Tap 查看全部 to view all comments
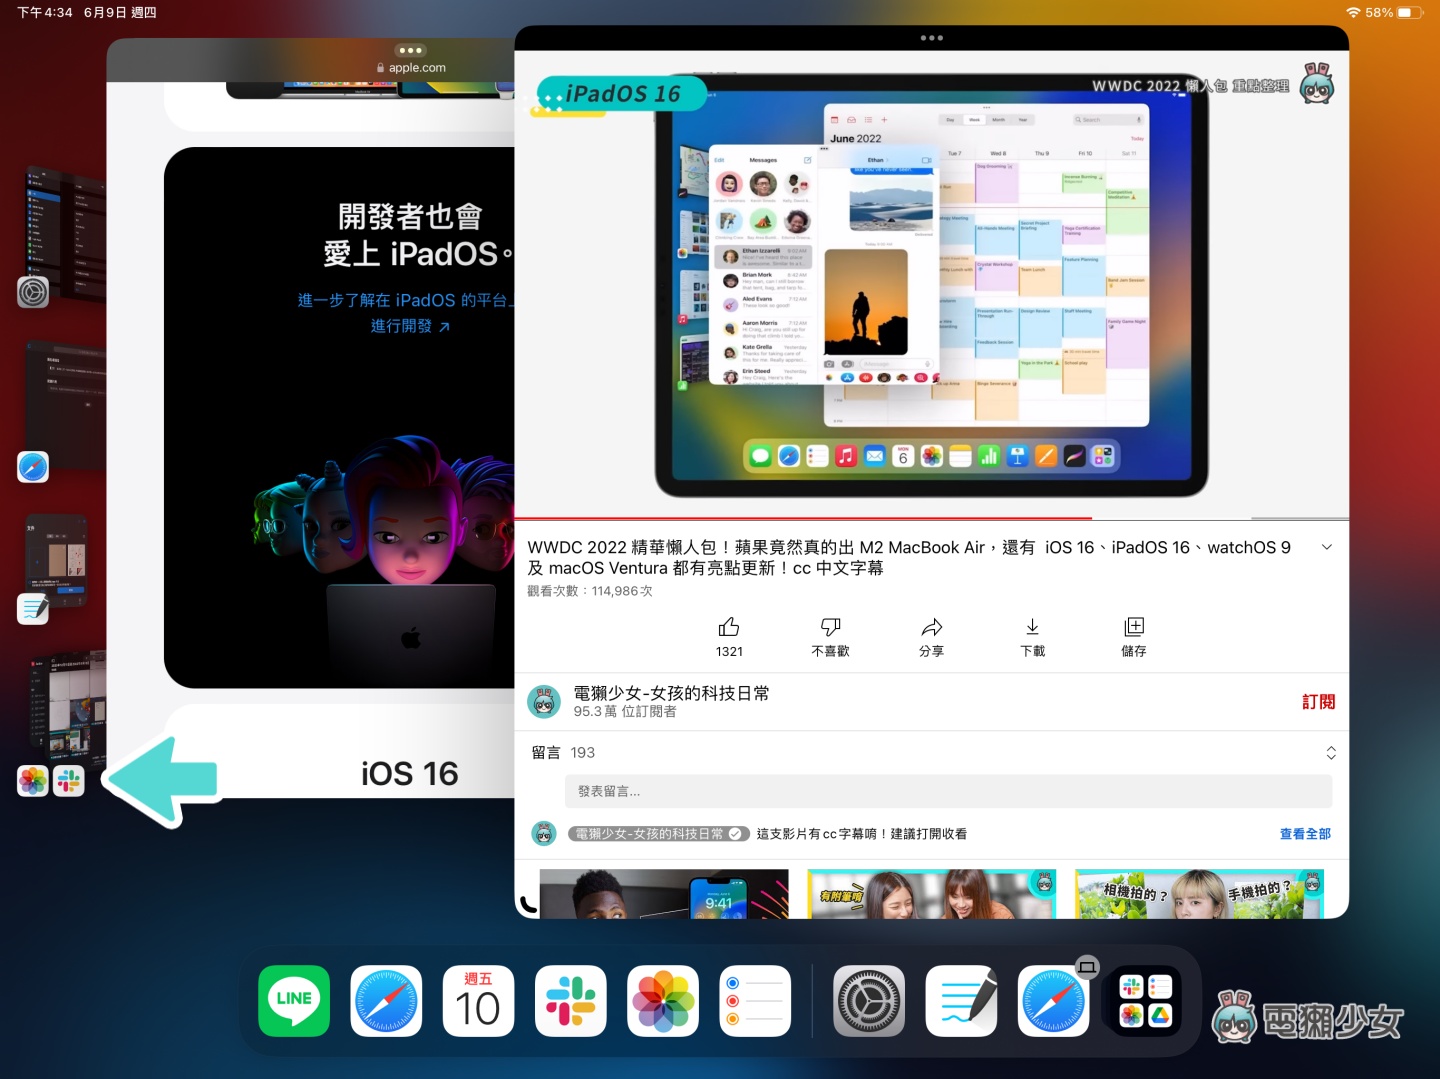Screen dimensions: 1440x1079 click(1305, 834)
